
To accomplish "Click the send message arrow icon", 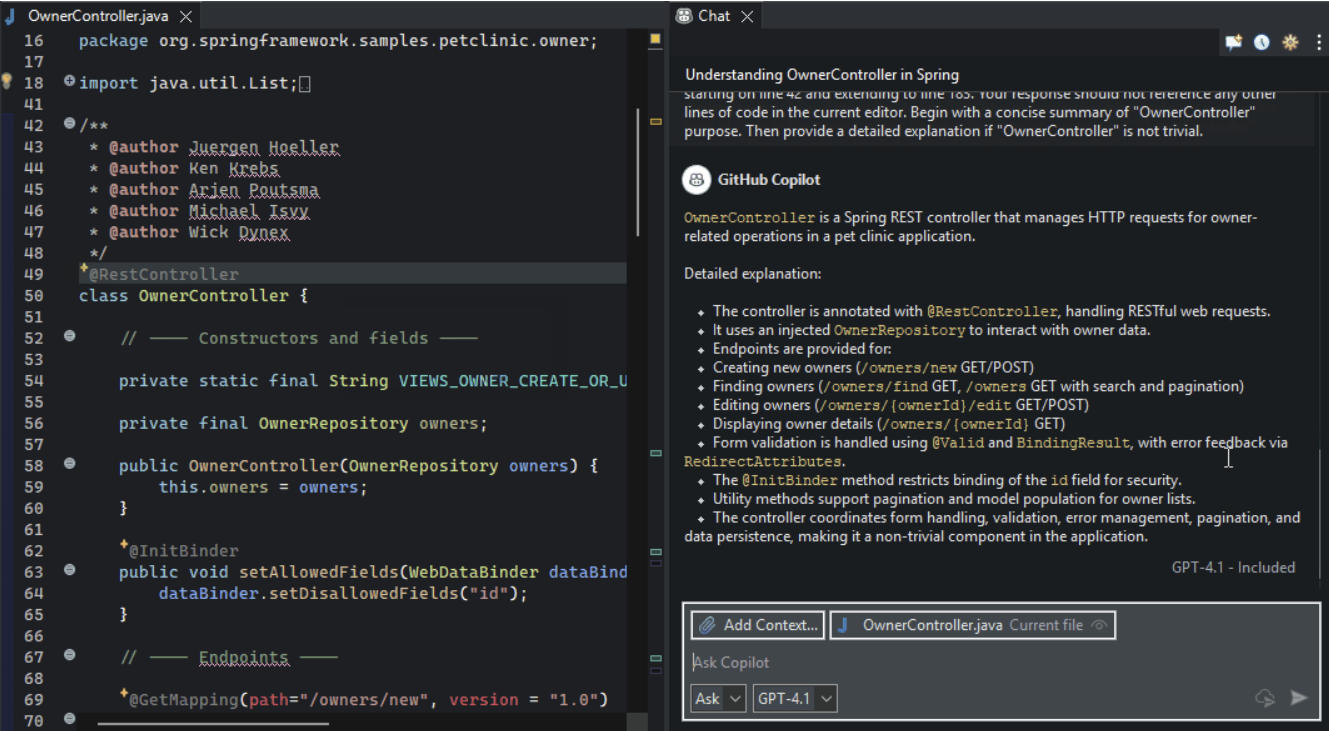I will 1299,698.
